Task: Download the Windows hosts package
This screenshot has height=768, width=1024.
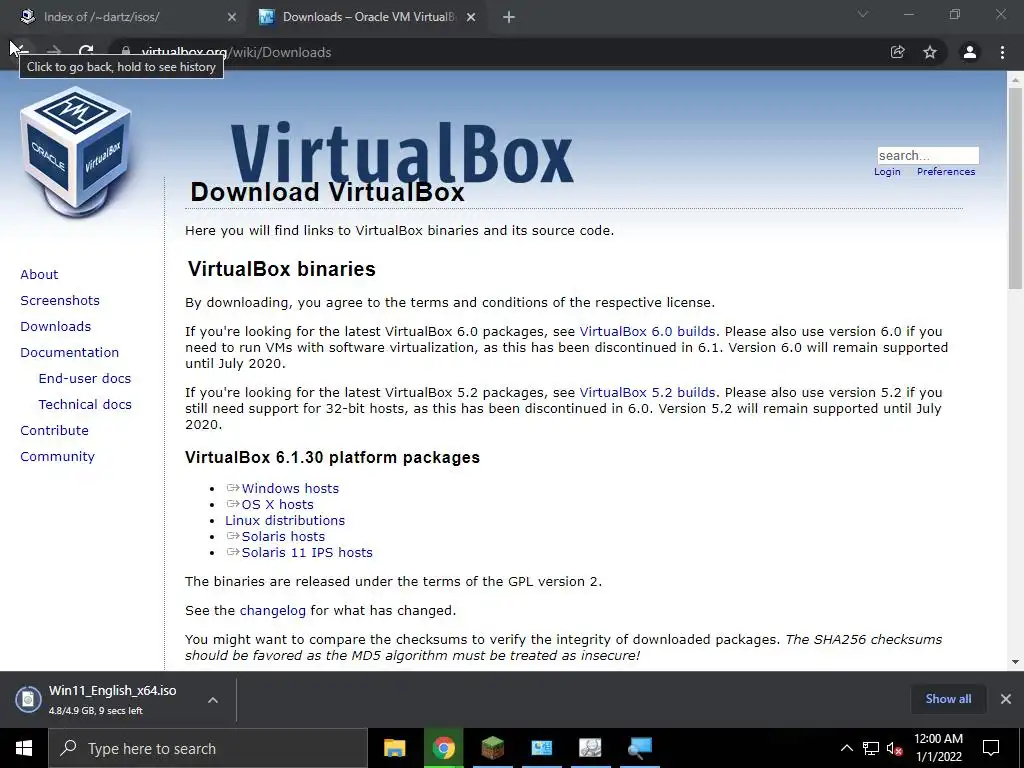Action: pos(290,488)
